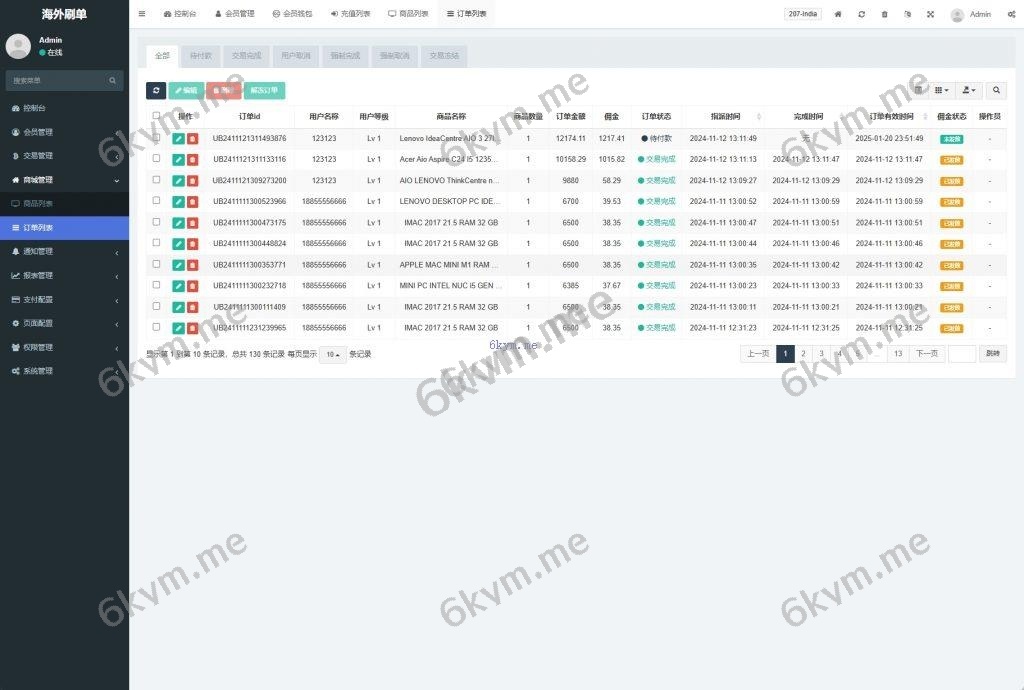The image size is (1024, 690).
Task: Toggle sidebar with the hamburger icon
Action: (x=142, y=14)
